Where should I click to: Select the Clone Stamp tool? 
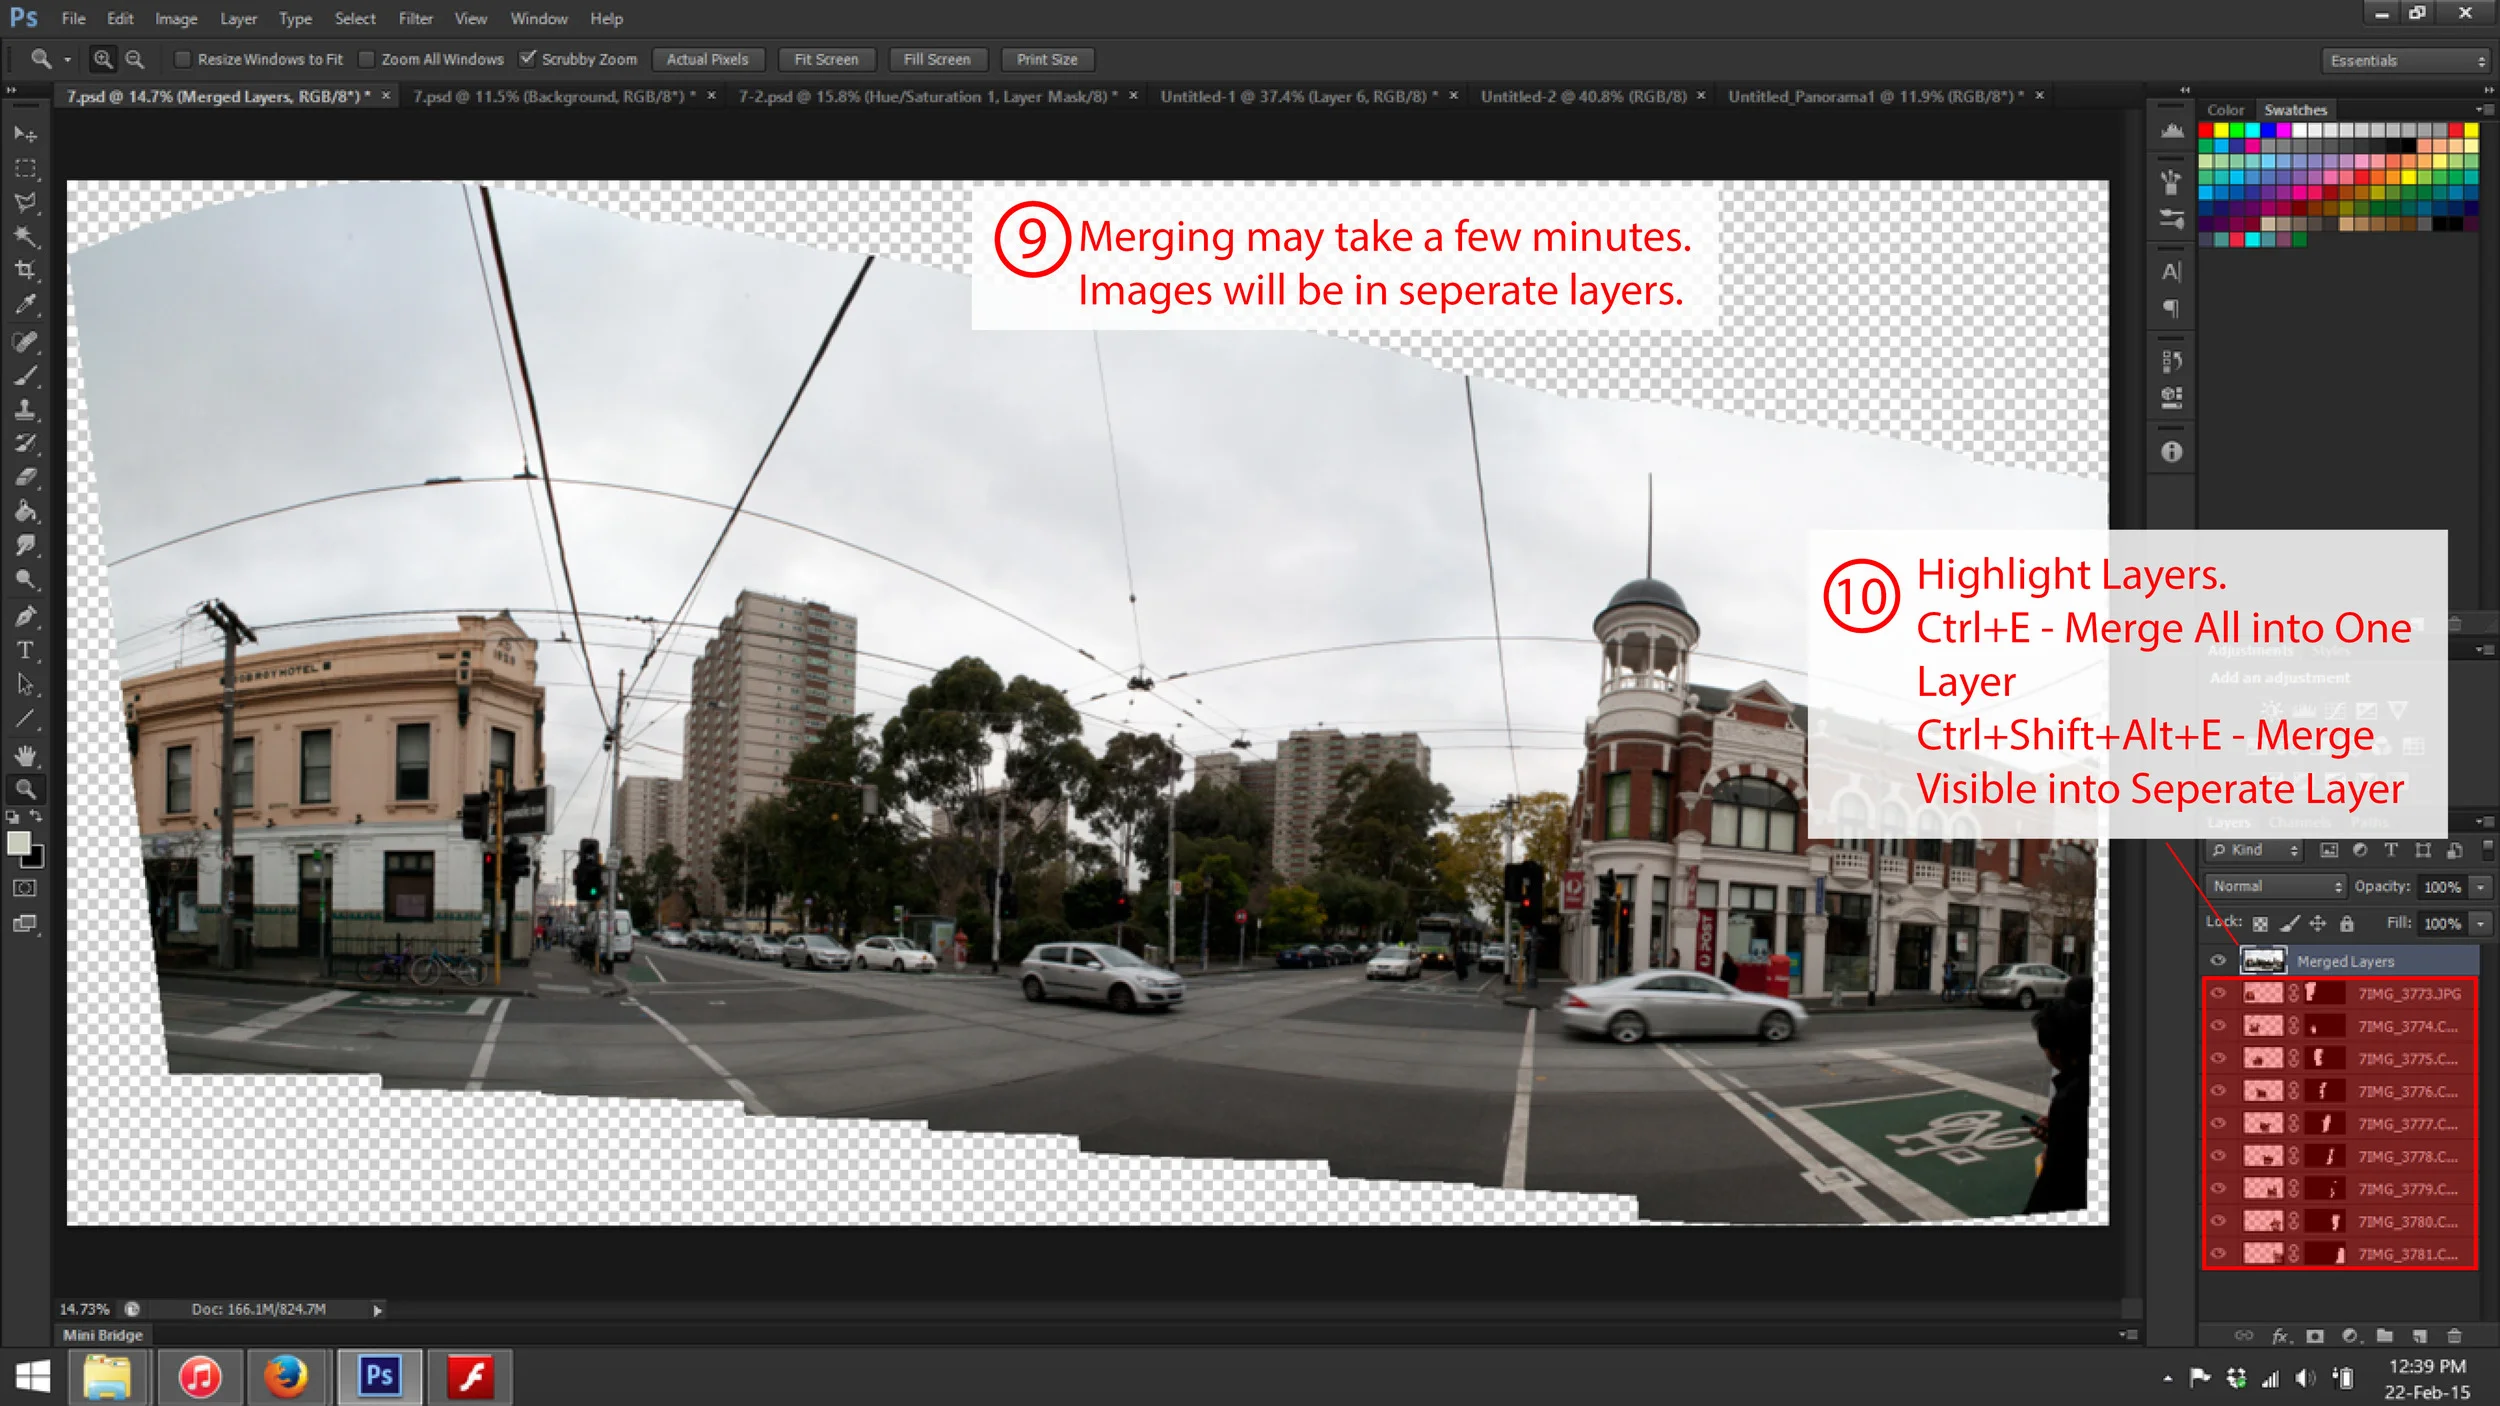click(x=25, y=410)
